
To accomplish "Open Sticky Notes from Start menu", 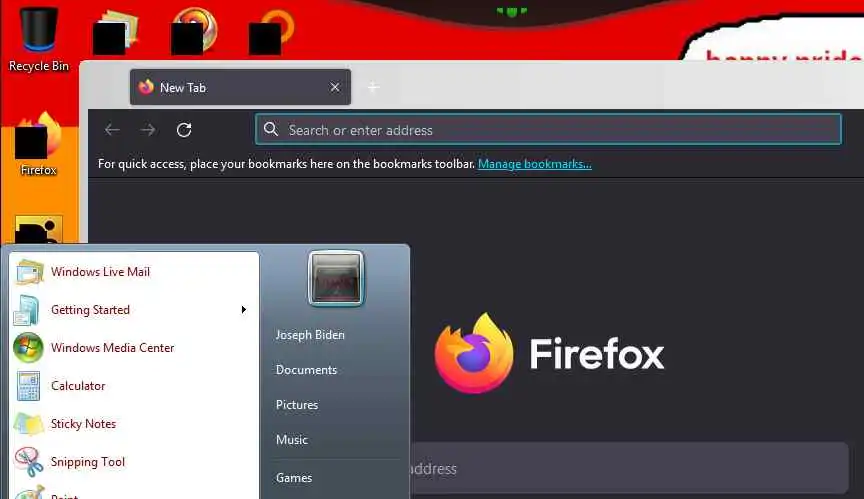I will tap(134, 424).
